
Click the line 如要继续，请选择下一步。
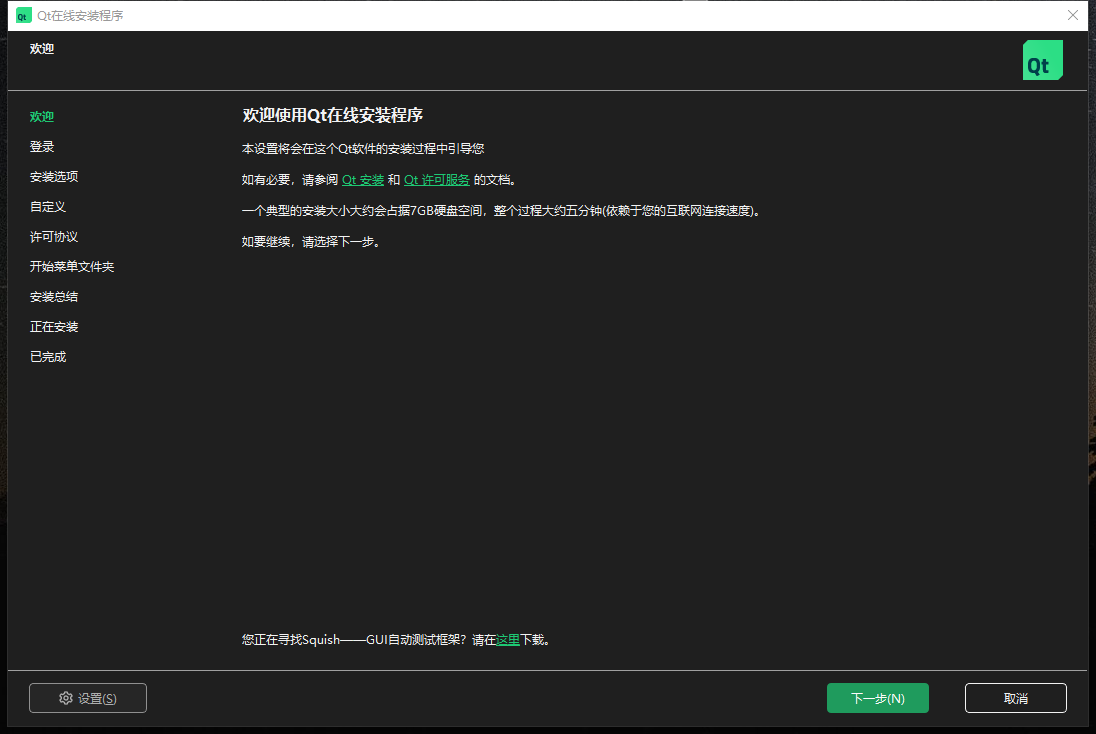coord(311,242)
